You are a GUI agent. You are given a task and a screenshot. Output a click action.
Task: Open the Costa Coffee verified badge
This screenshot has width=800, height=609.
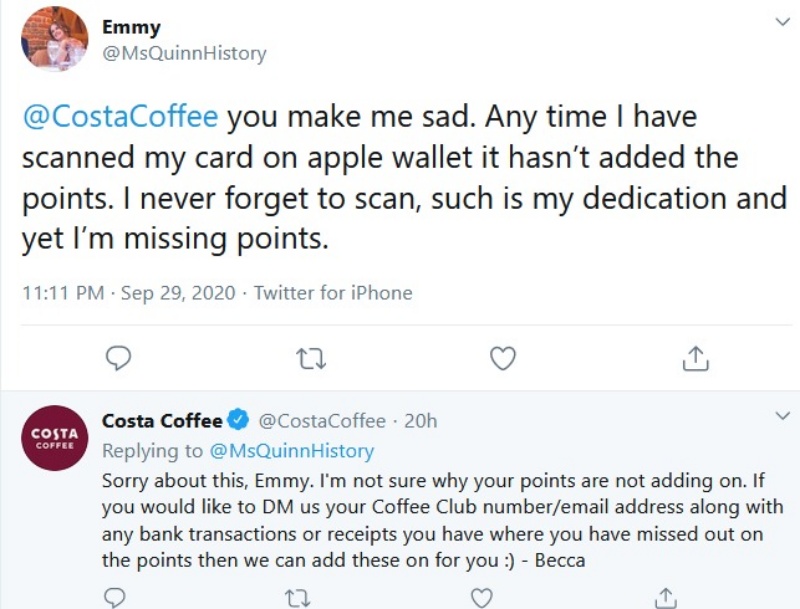tap(238, 420)
